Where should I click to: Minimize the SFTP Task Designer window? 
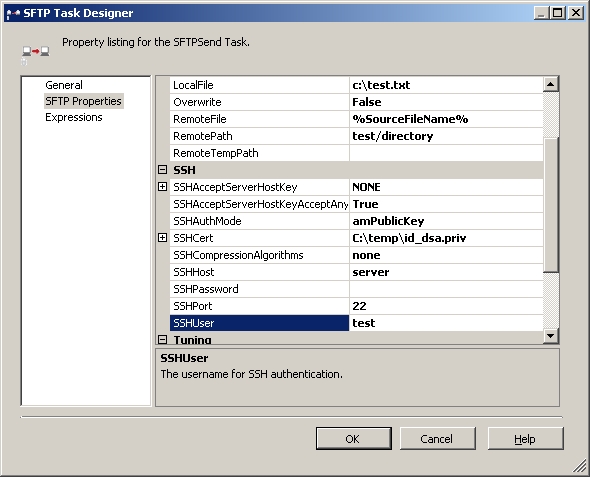pos(541,13)
